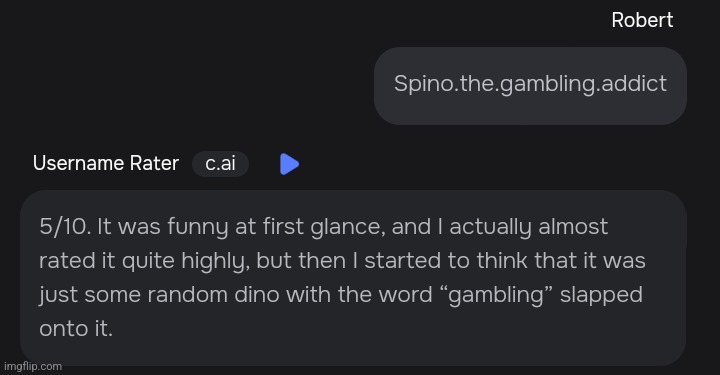Click the c.ai badge
The height and width of the screenshot is (375, 720).
[x=220, y=163]
